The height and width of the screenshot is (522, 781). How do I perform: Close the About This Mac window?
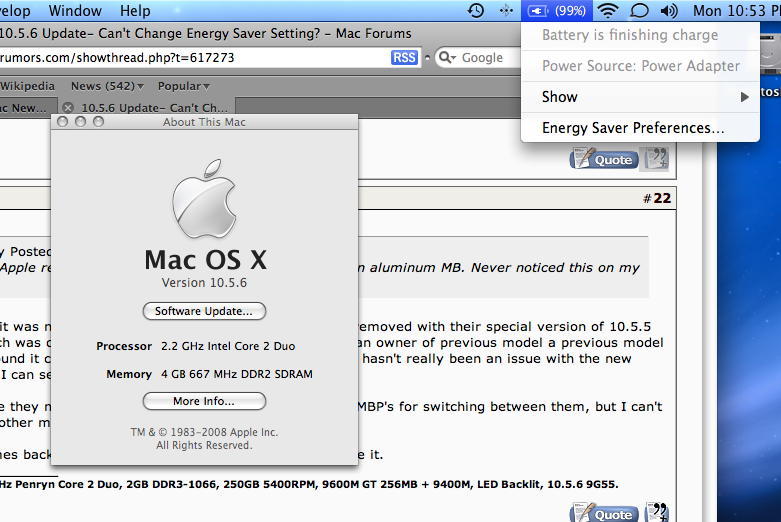pyautogui.click(x=62, y=122)
